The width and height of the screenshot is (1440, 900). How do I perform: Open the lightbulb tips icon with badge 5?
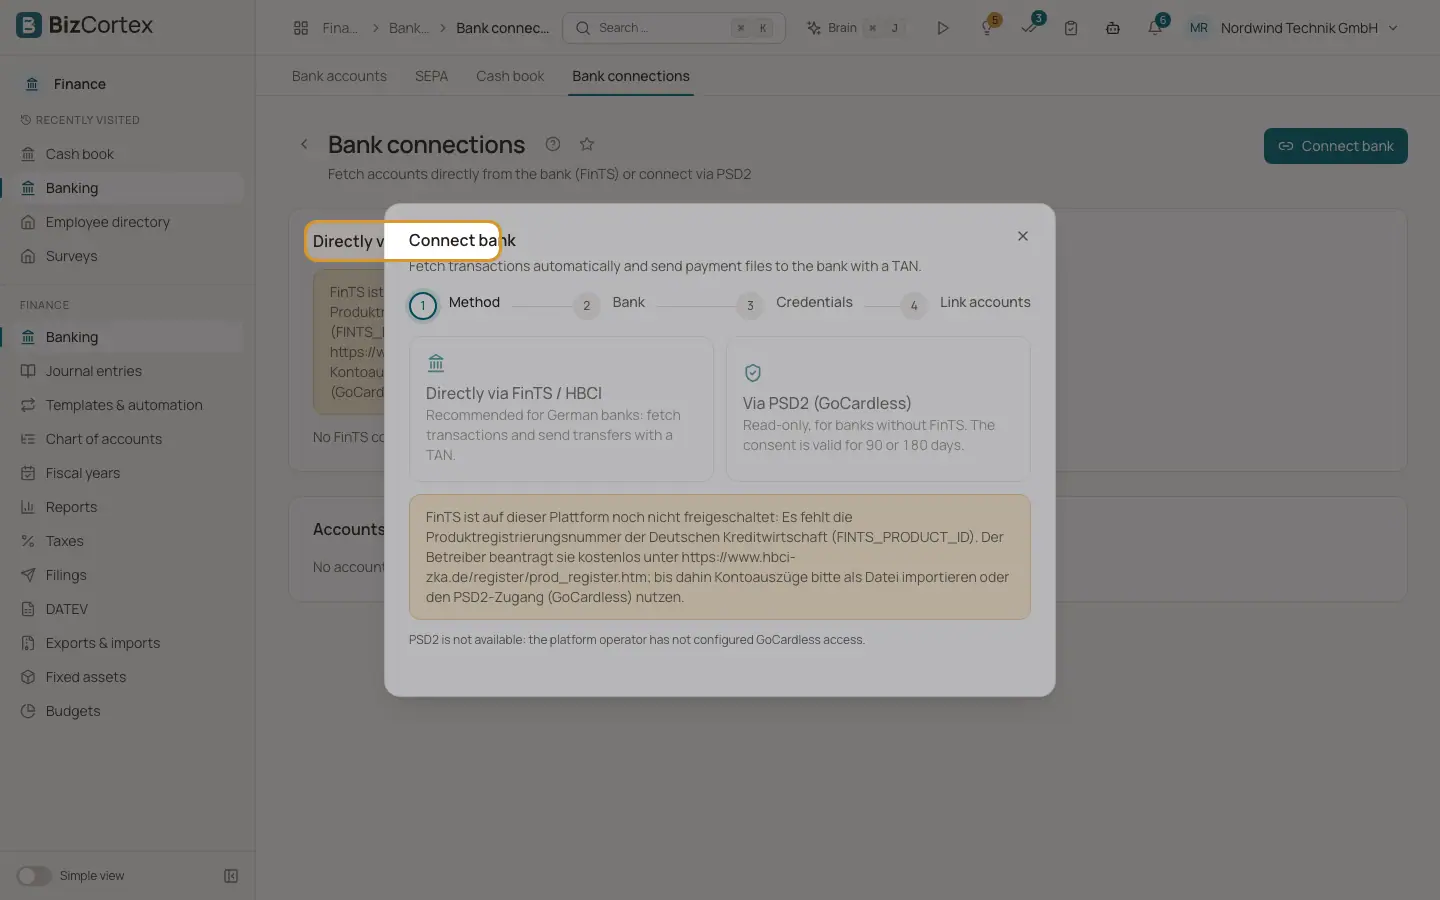click(987, 28)
